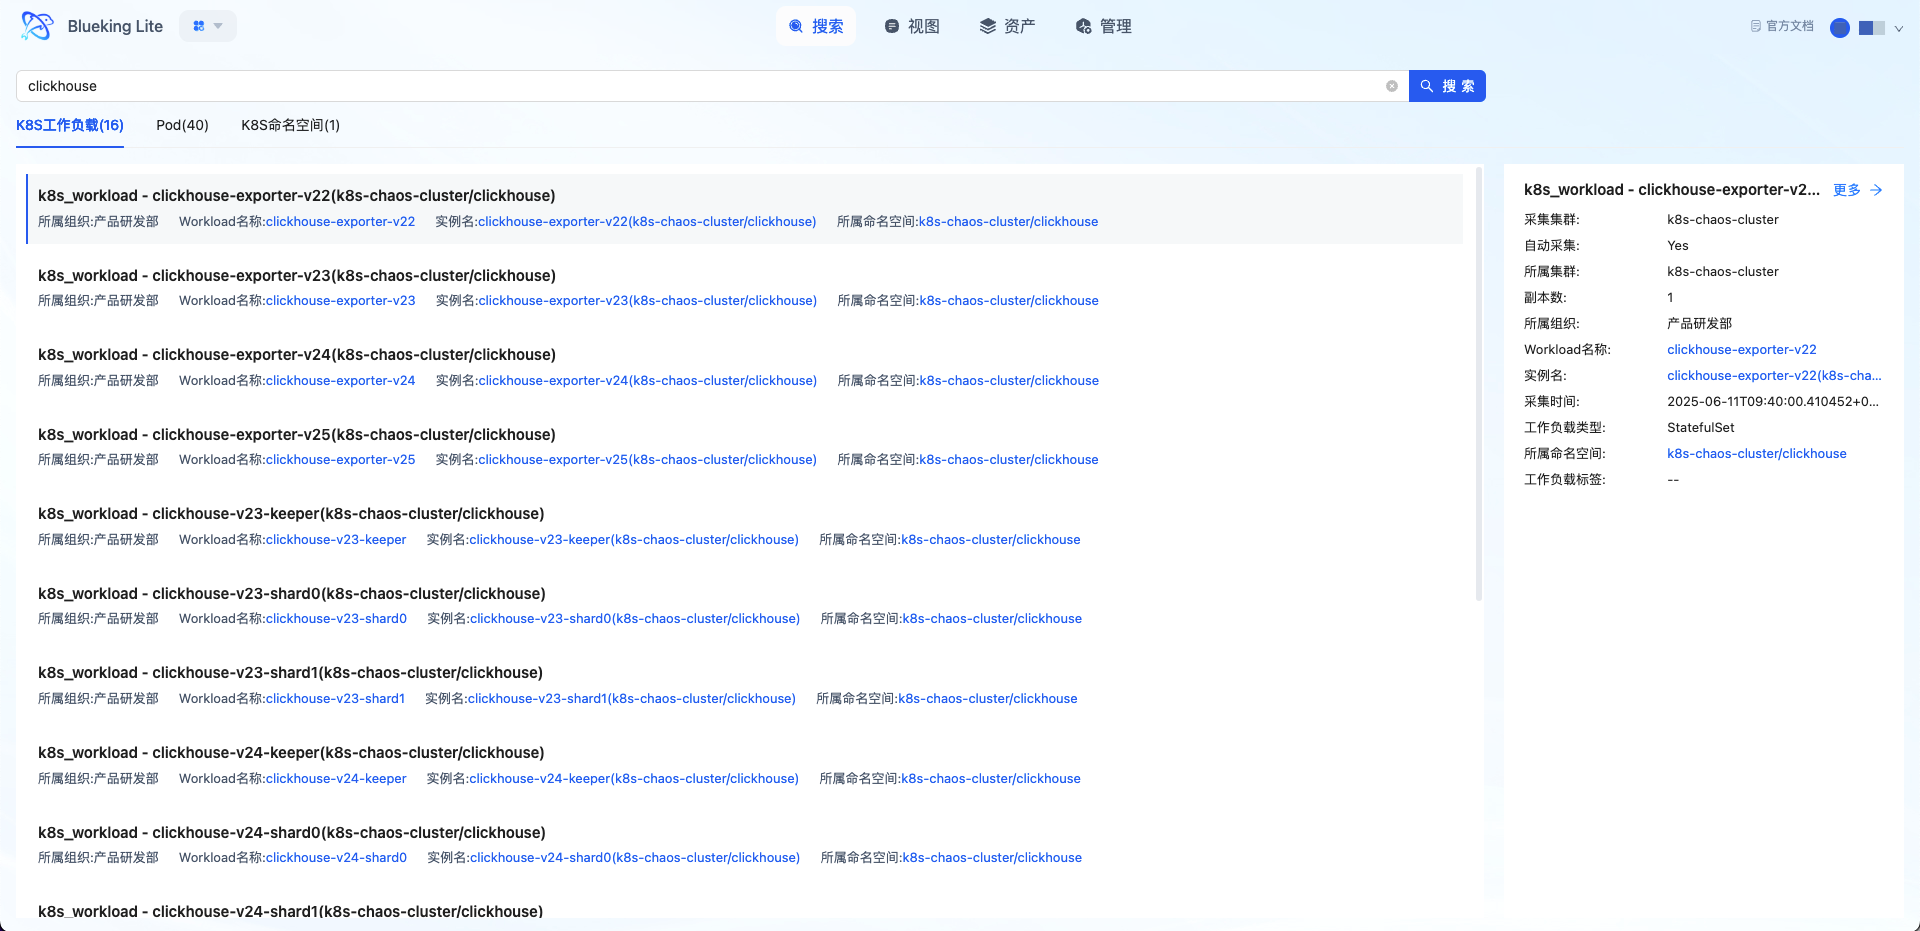Clear the search text with the x icon

[x=1392, y=86]
